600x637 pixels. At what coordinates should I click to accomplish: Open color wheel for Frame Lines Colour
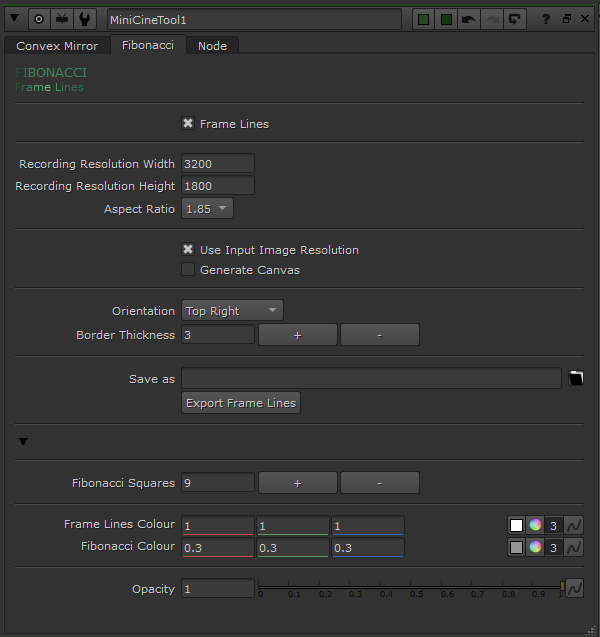(x=536, y=525)
